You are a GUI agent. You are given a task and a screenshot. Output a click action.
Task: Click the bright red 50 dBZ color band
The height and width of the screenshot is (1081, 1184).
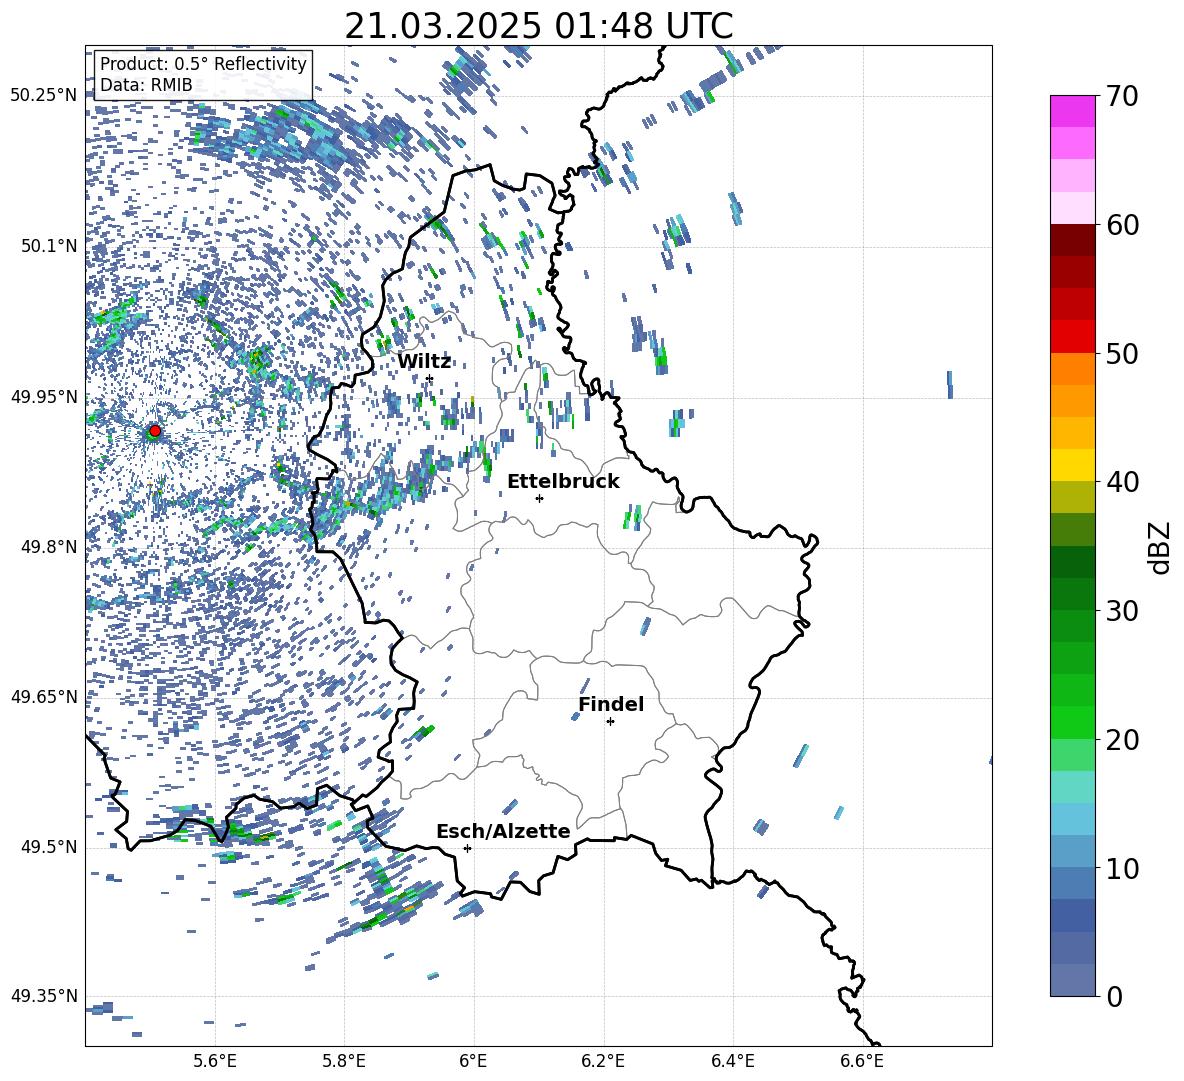point(1072,337)
